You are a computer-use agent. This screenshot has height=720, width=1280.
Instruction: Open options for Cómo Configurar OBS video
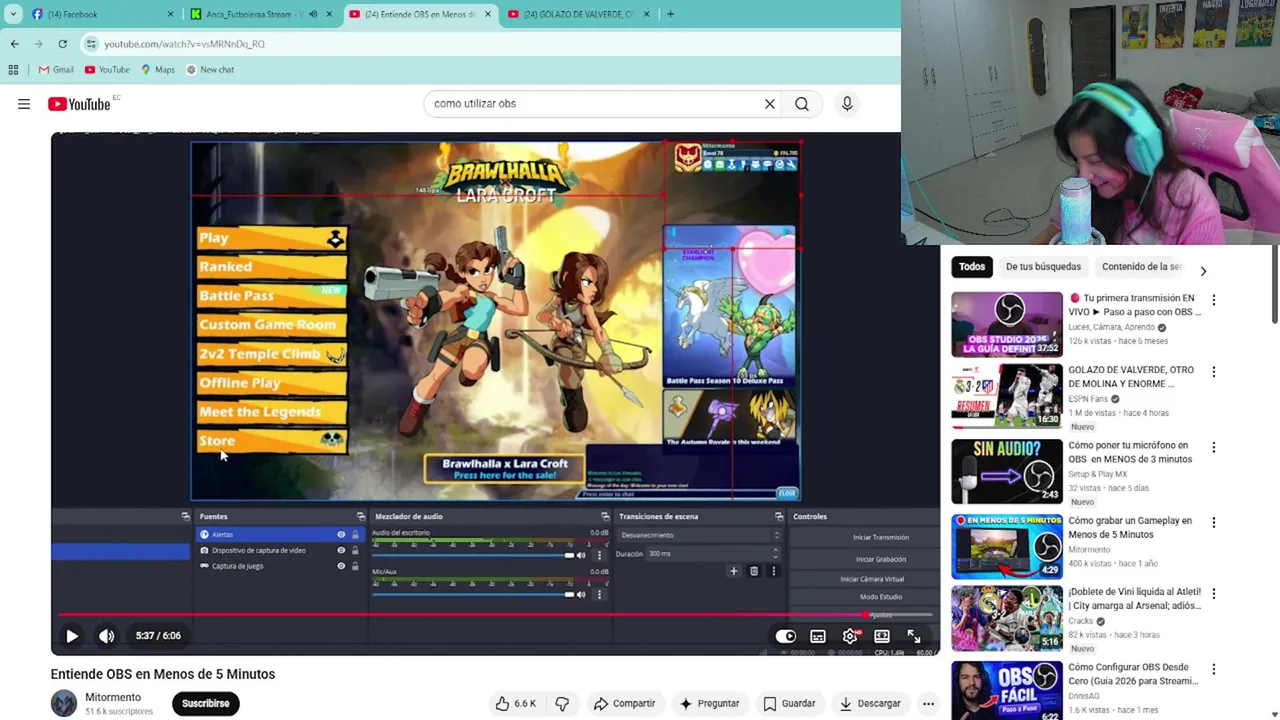[1214, 669]
